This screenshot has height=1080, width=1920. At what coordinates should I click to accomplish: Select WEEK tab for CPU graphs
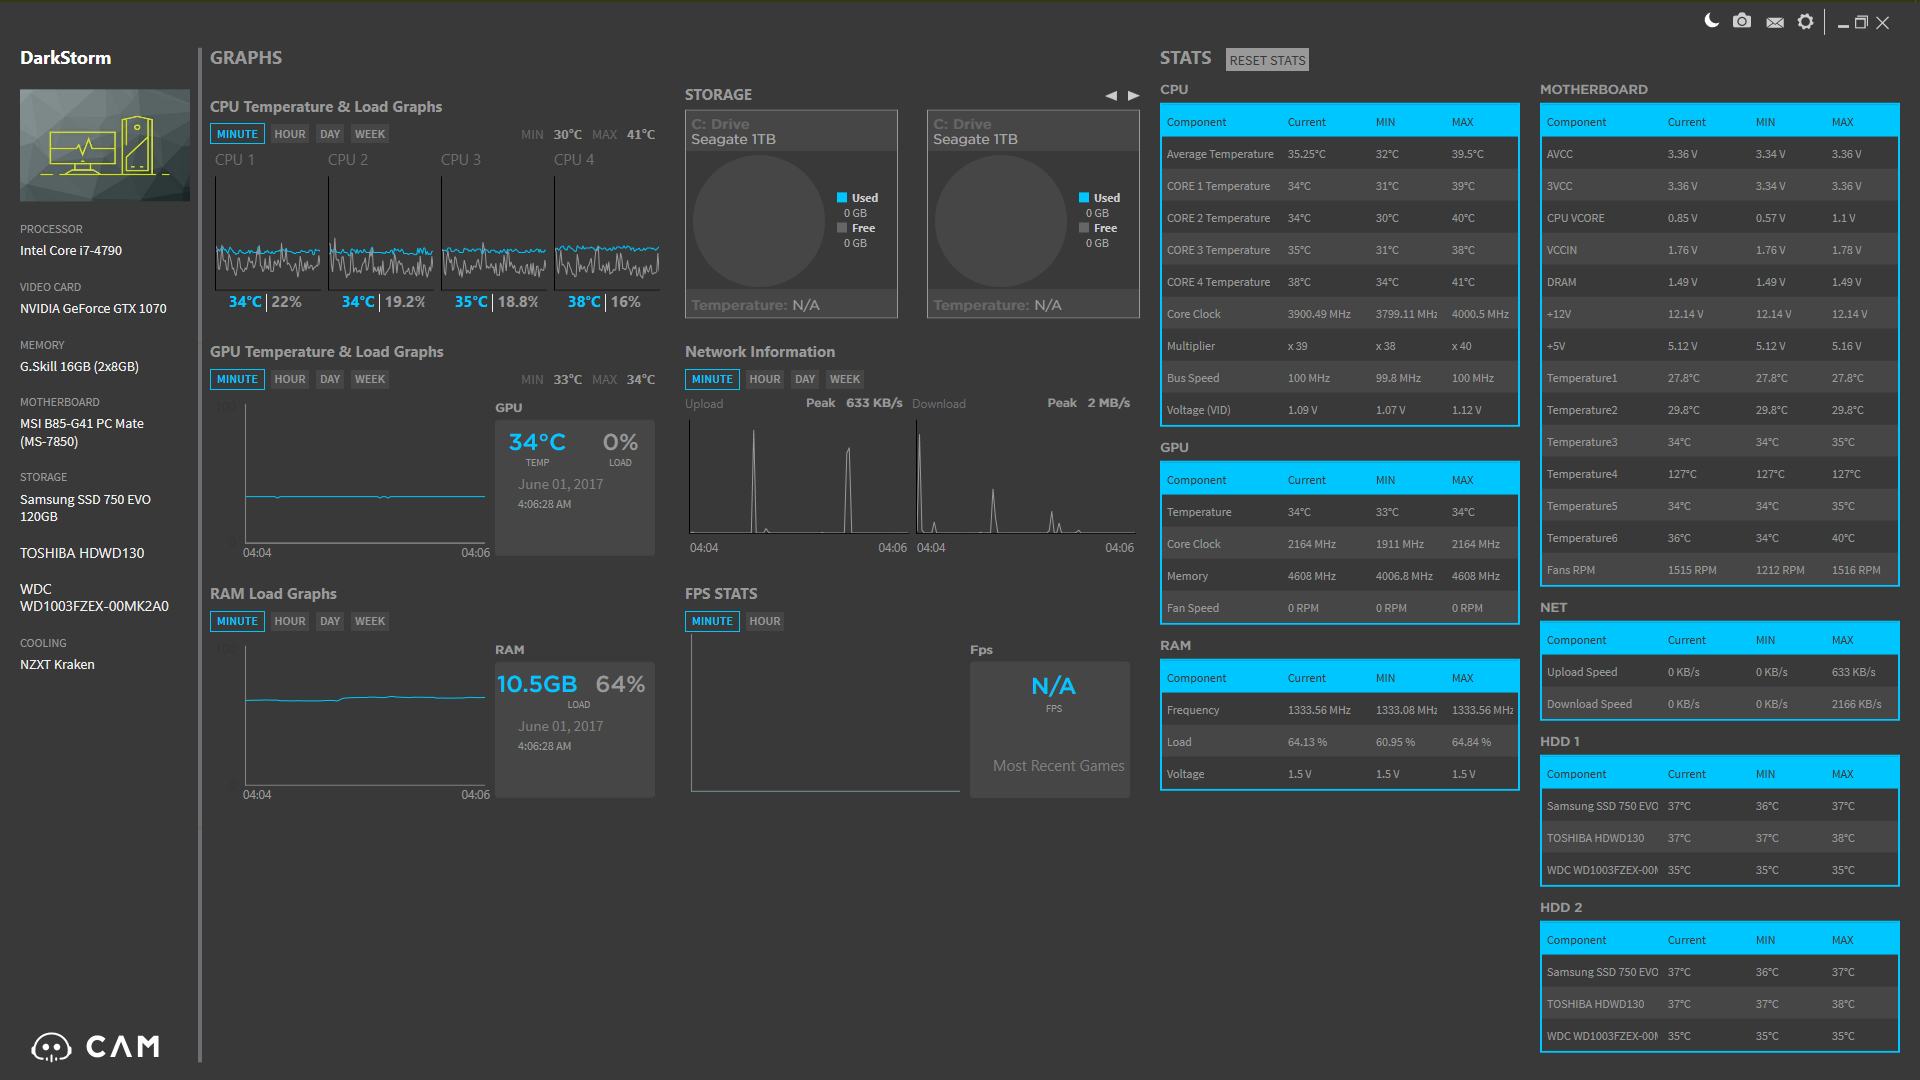point(370,134)
